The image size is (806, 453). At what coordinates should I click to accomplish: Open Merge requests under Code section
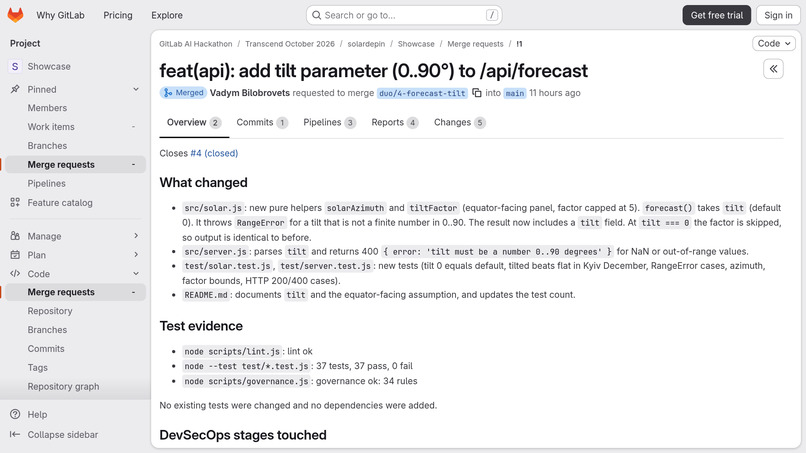click(76, 292)
